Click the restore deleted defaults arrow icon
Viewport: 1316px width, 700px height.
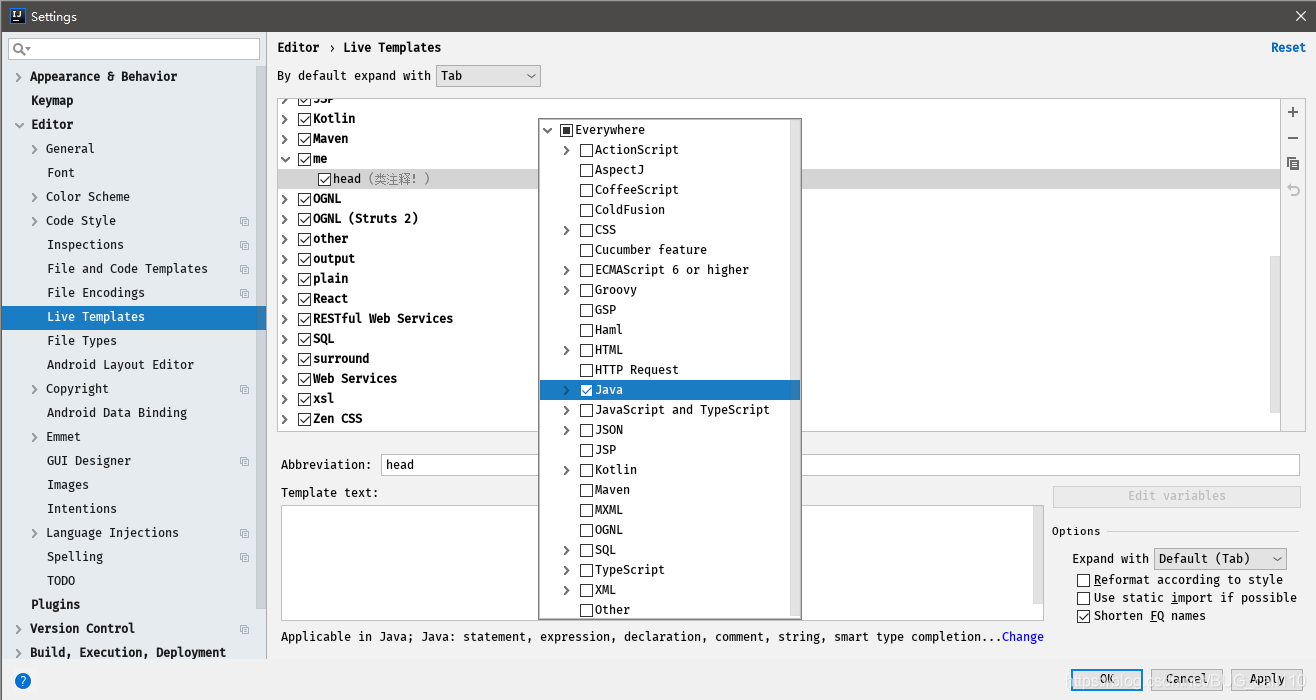(x=1292, y=189)
